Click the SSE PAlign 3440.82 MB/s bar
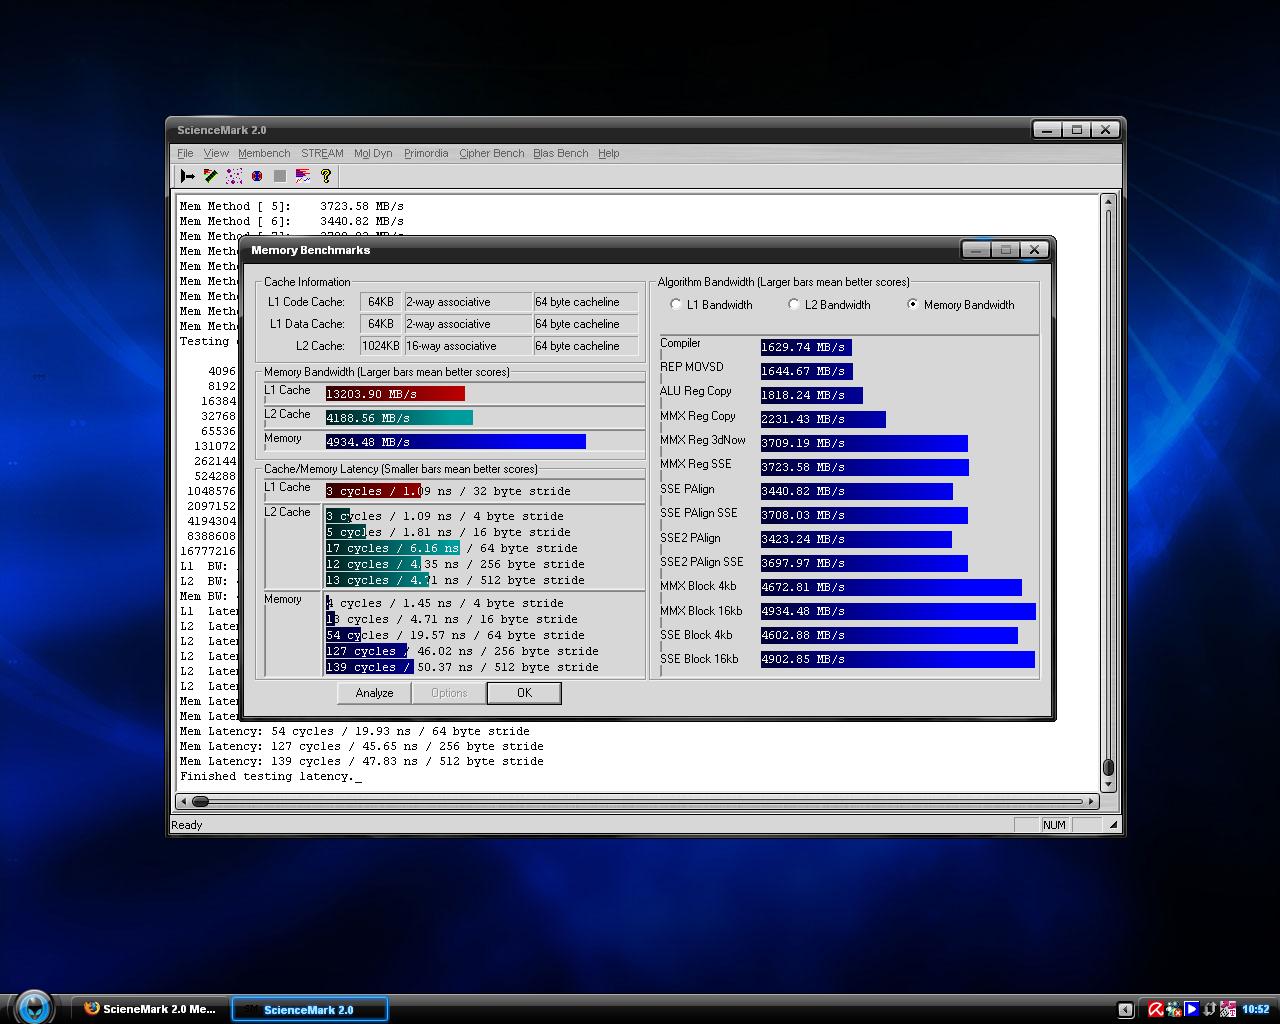 (857, 491)
